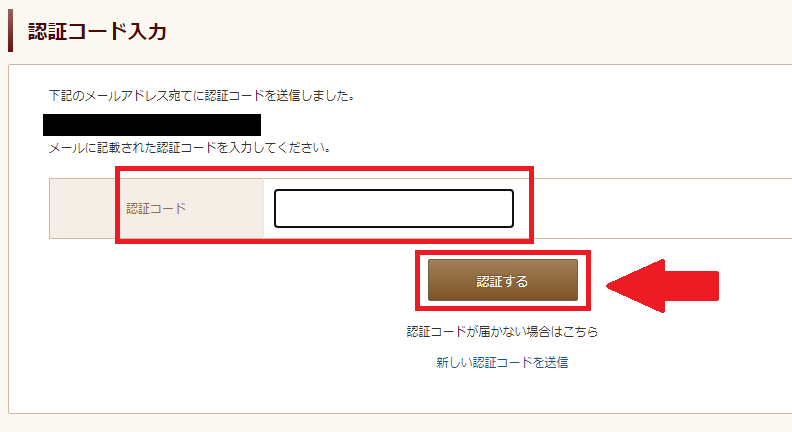Click the 認証コード field label
The image size is (792, 432).
point(156,209)
